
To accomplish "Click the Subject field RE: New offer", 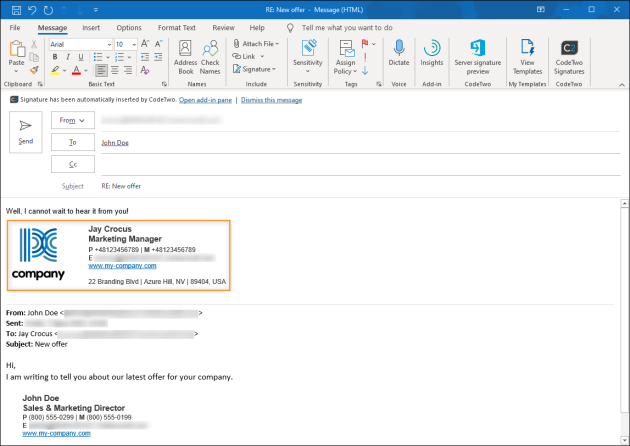I will pyautogui.click(x=361, y=186).
